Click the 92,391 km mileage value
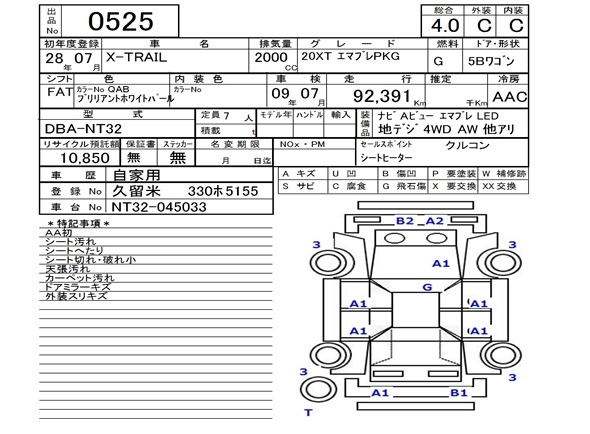 pos(382,96)
